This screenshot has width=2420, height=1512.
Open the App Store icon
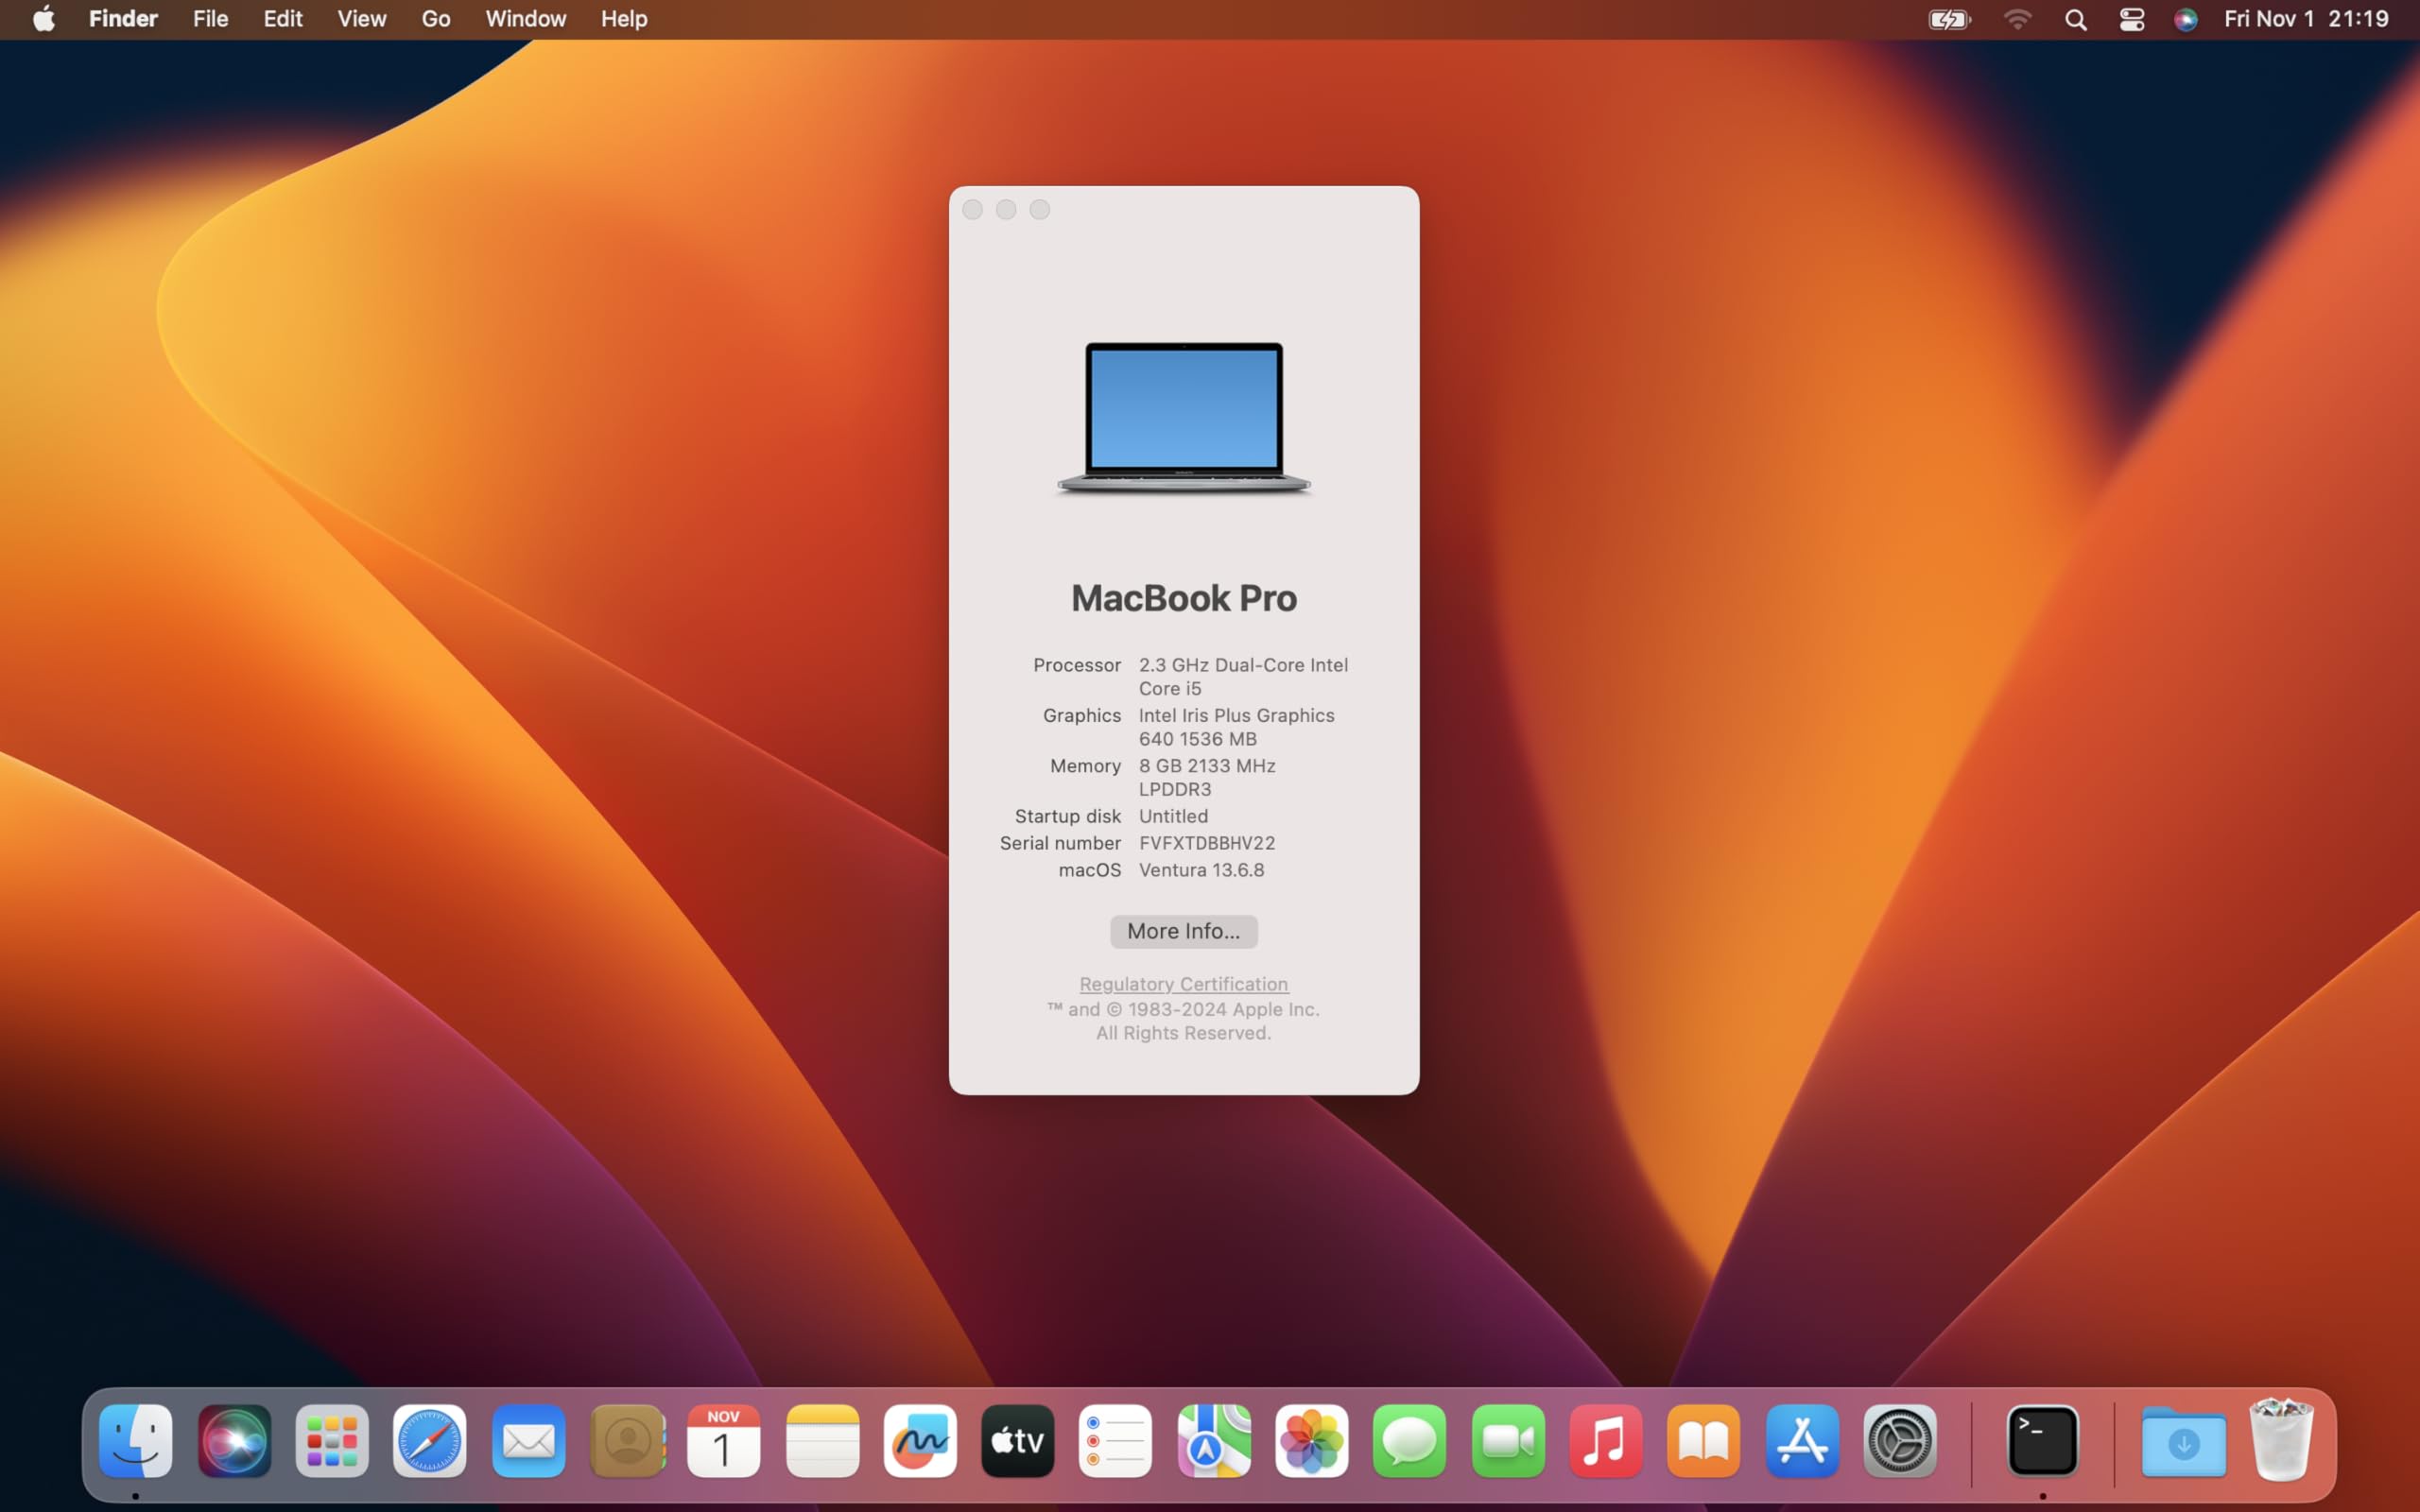pyautogui.click(x=1802, y=1441)
